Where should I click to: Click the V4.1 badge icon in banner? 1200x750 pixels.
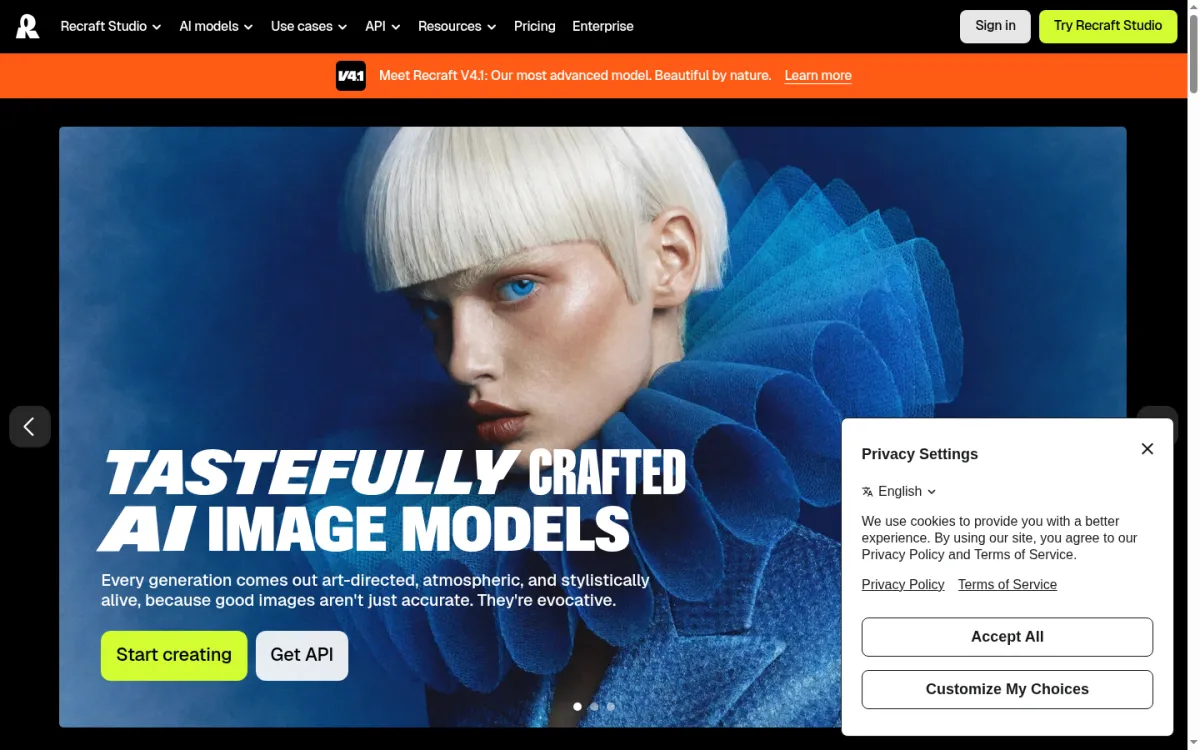tap(350, 76)
